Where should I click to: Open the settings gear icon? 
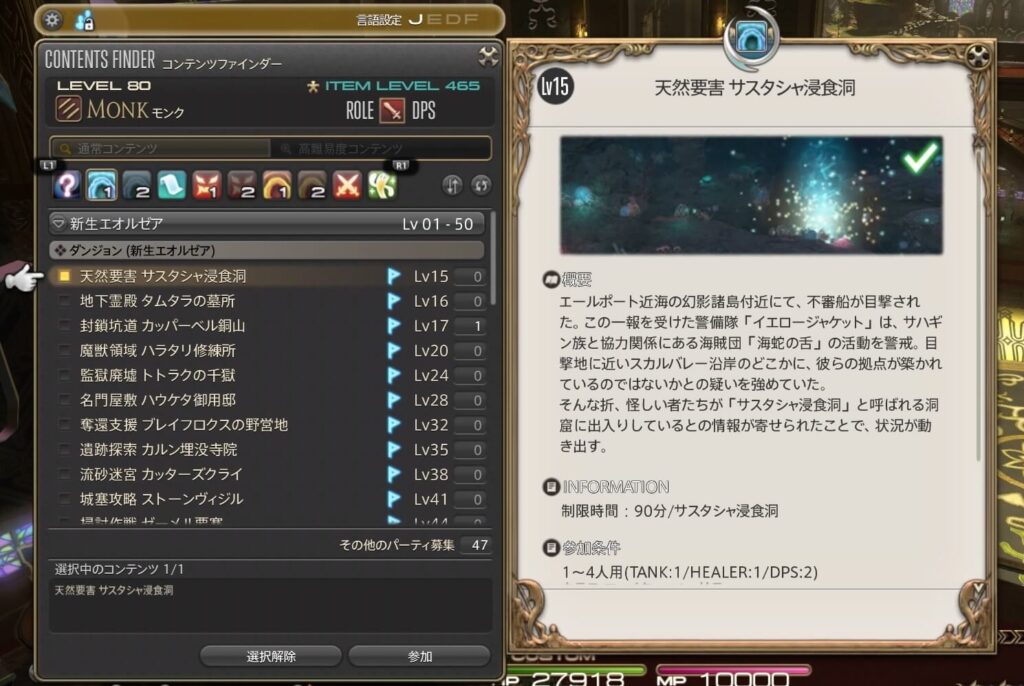pos(52,20)
